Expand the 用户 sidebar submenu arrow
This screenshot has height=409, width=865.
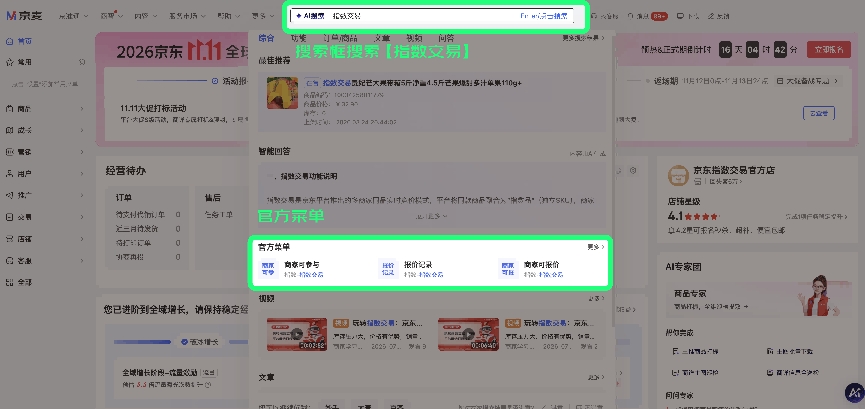coord(82,174)
